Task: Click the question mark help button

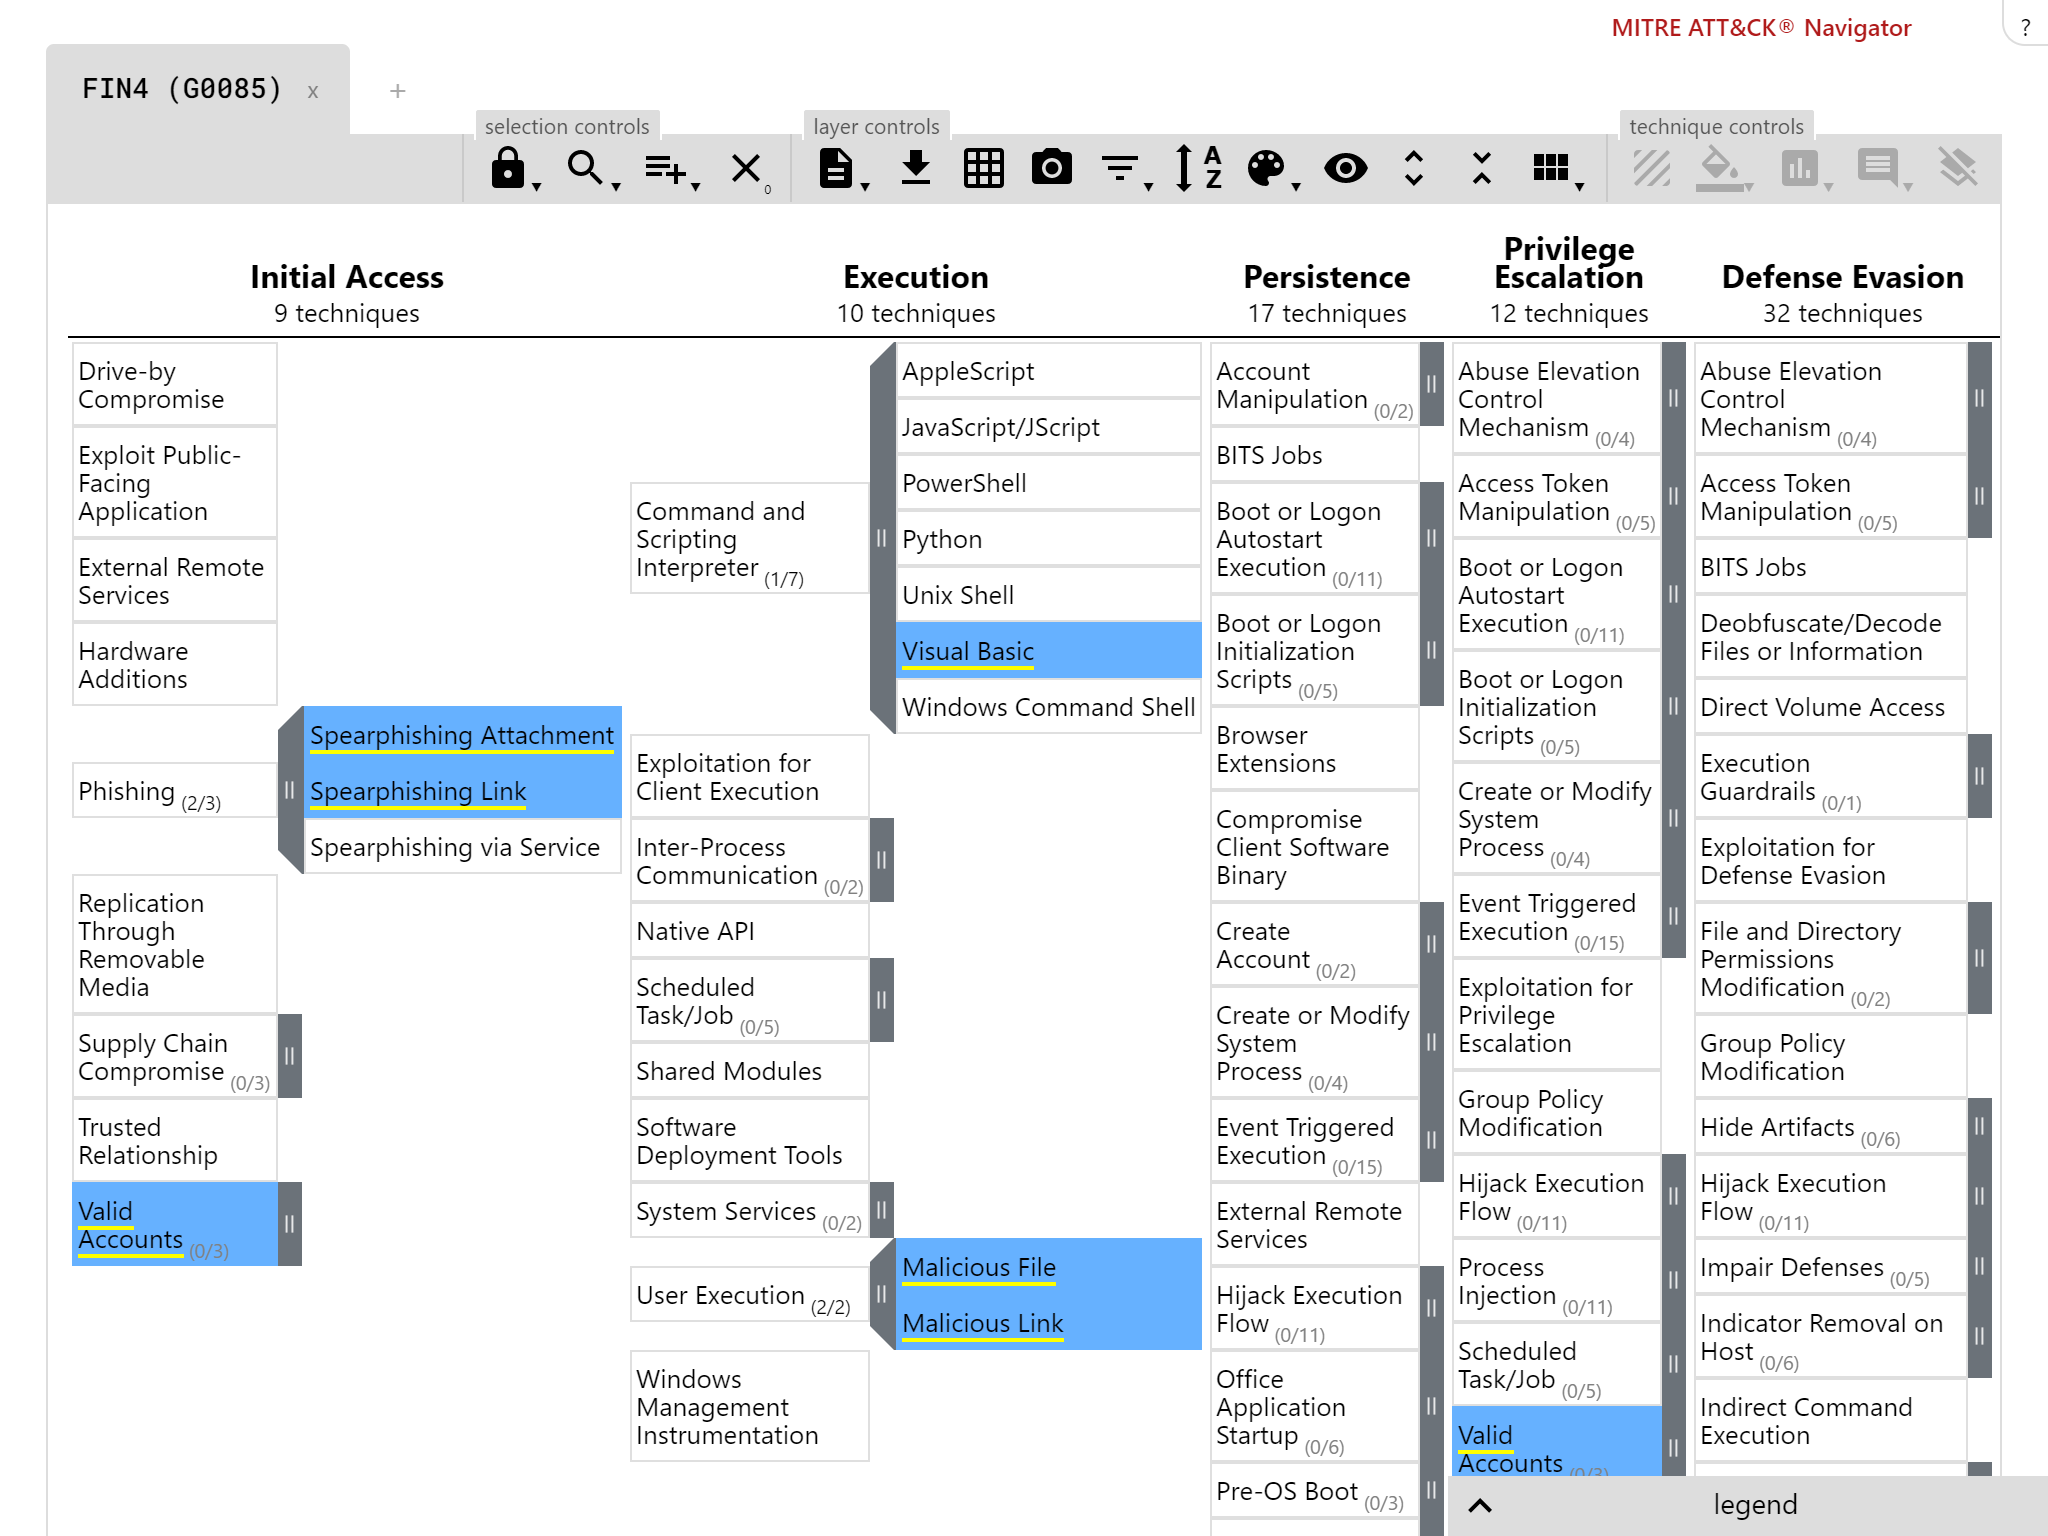Action: 2026,28
